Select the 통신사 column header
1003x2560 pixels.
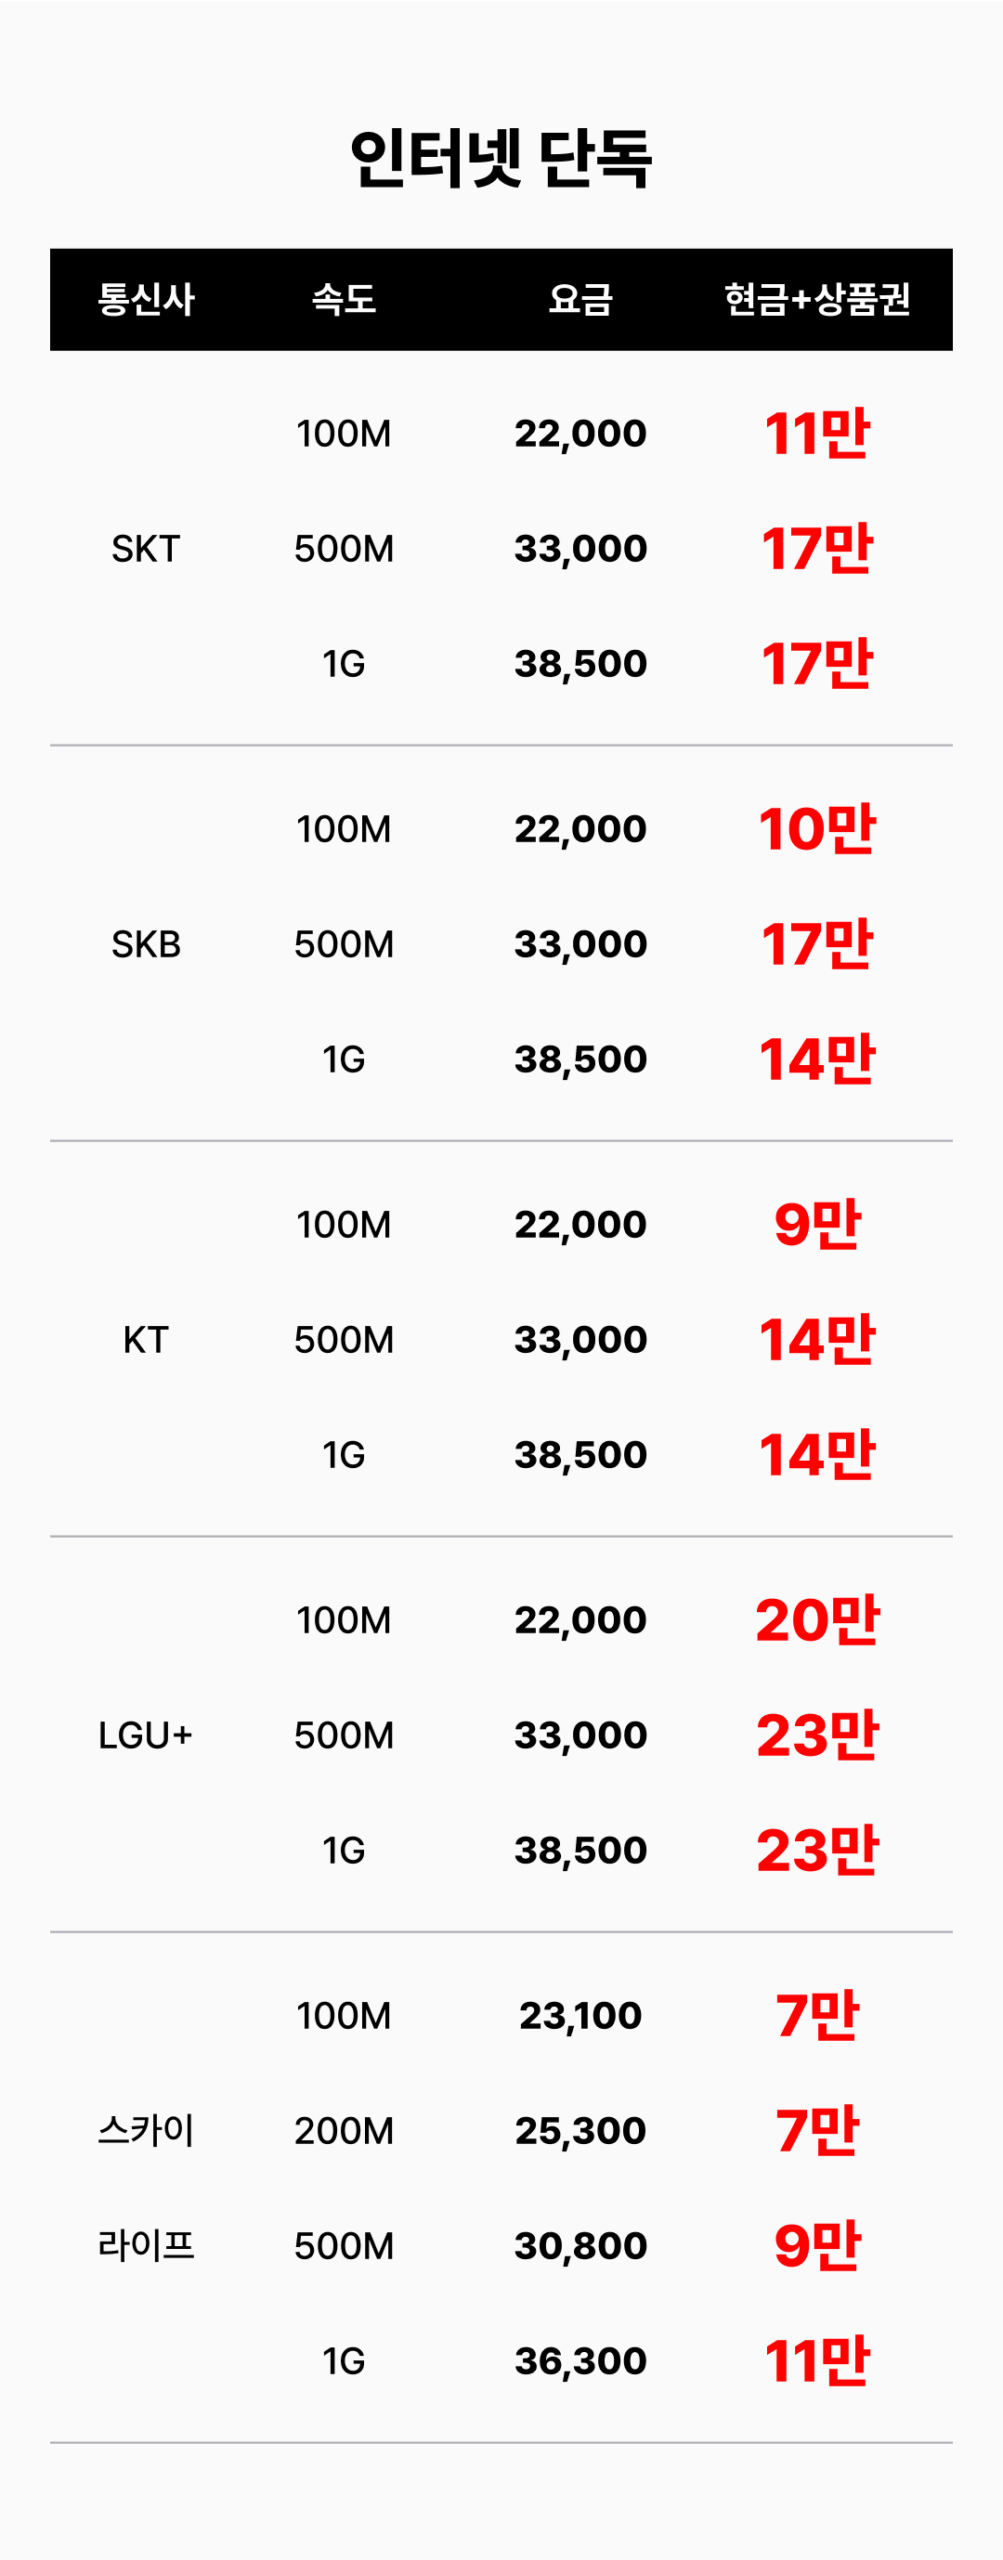coord(146,299)
